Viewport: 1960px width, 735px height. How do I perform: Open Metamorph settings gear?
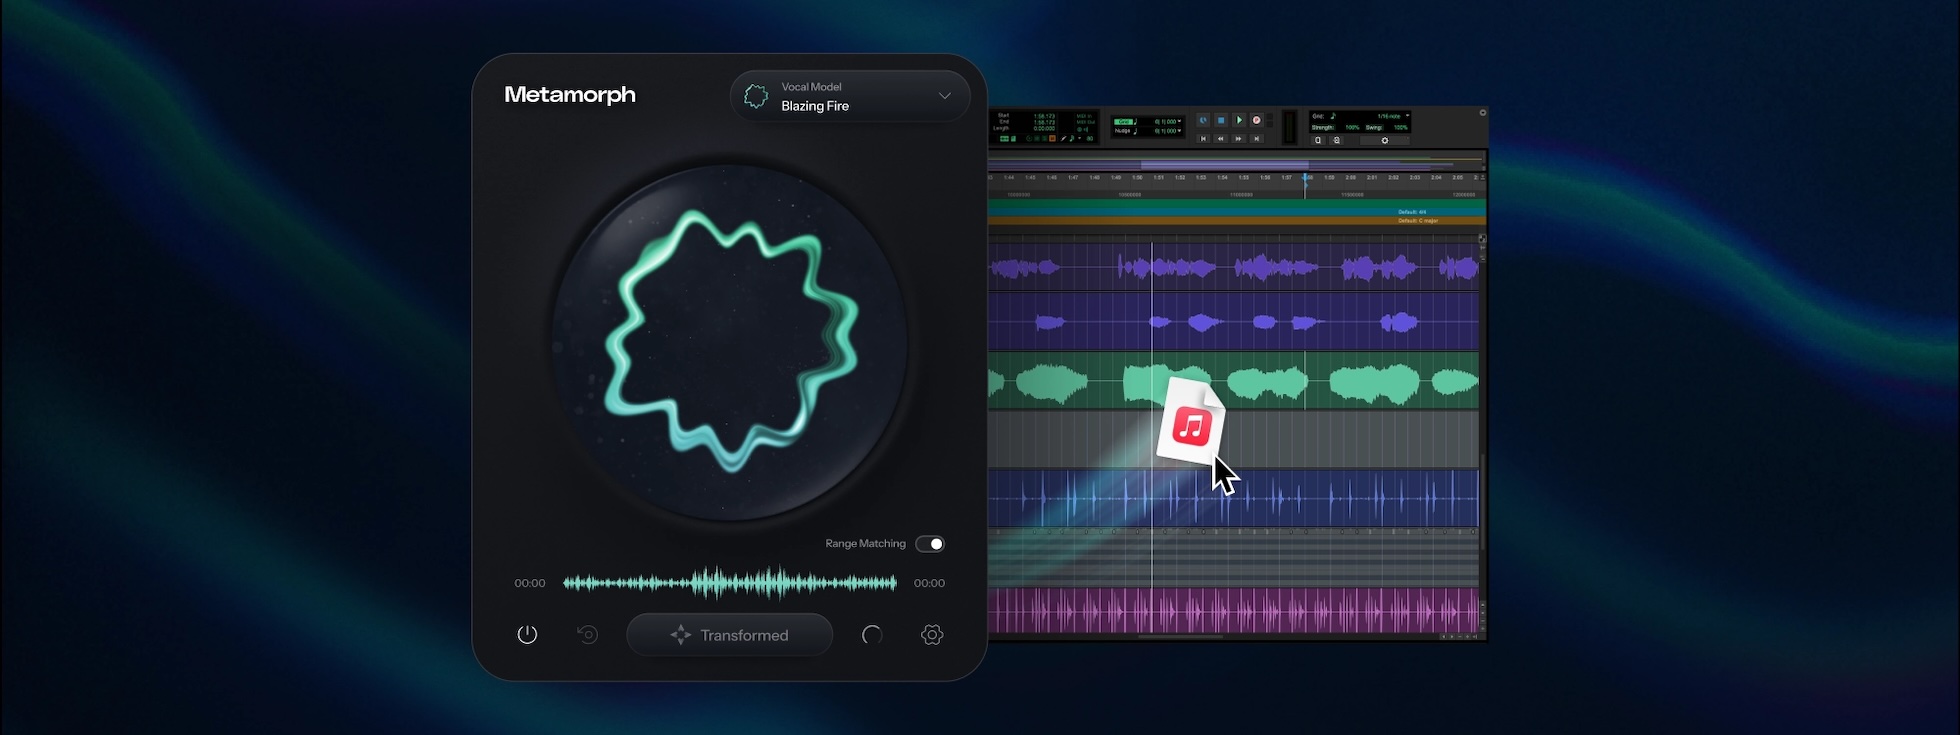(932, 635)
